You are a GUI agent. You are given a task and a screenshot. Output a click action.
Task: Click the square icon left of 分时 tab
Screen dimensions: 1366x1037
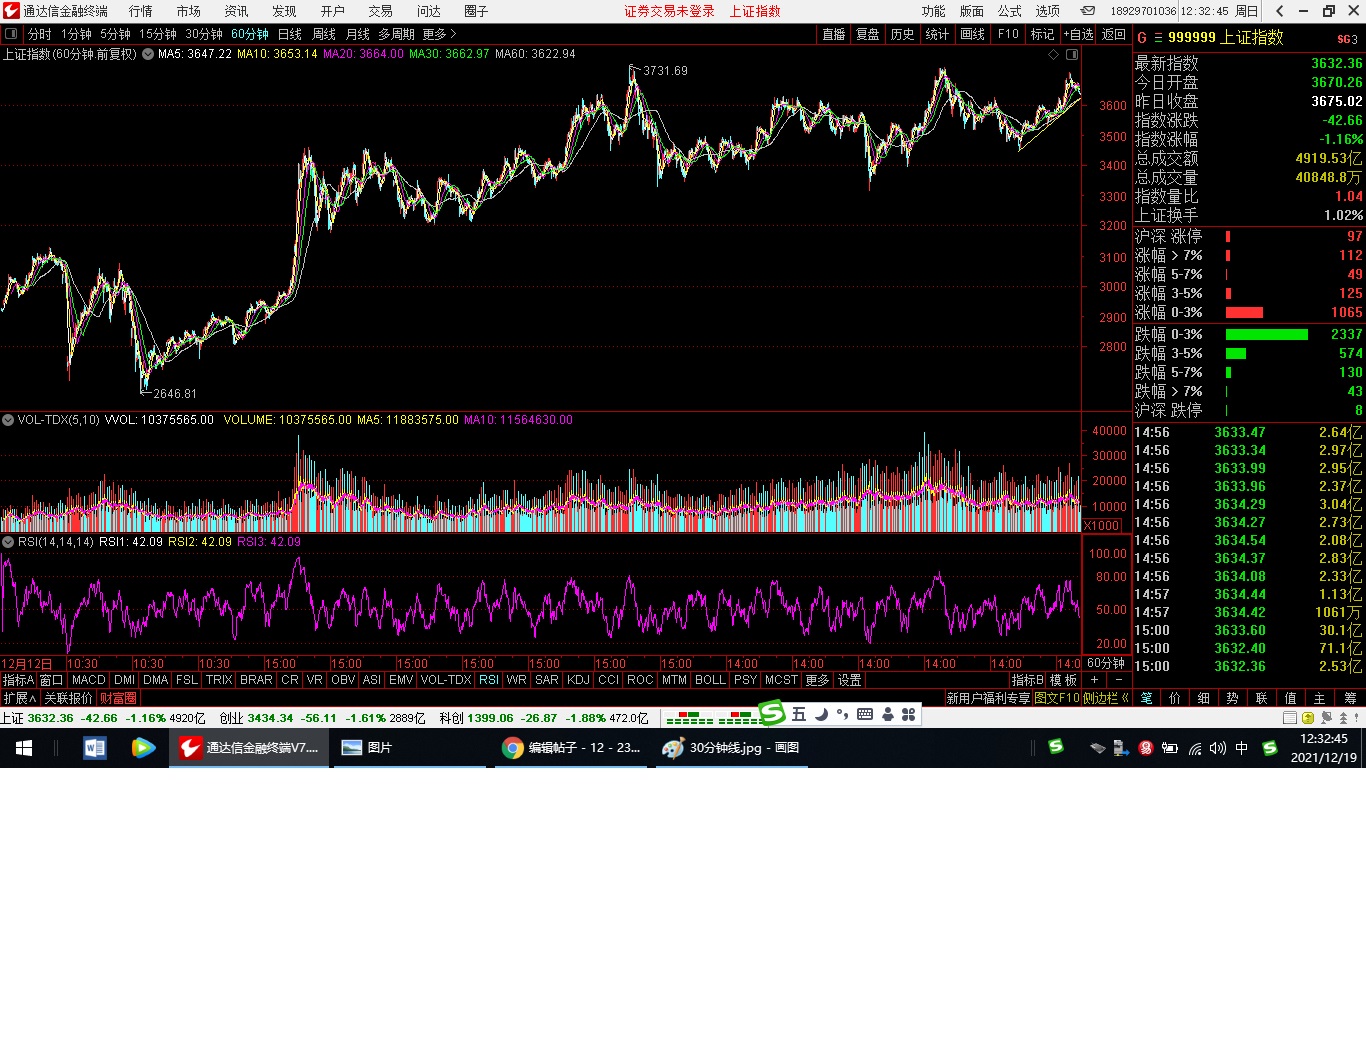coord(11,34)
